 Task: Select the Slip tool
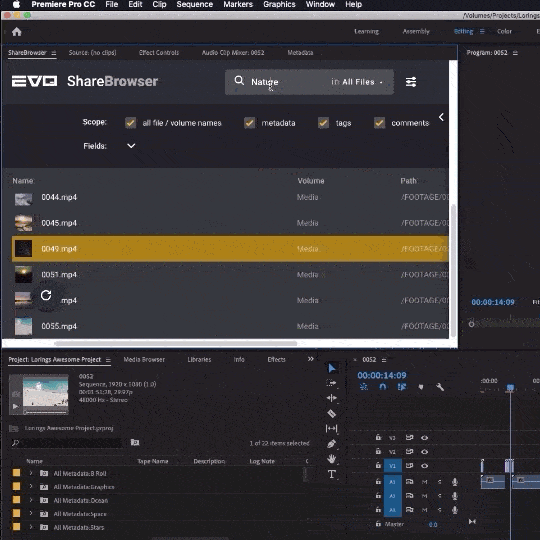(331, 428)
